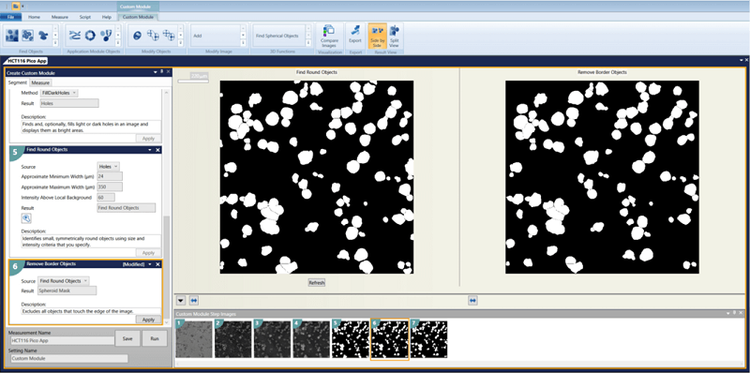Open the Create Custom Module panel options arrow
Image resolution: width=750 pixels, height=373 pixels.
coord(155,72)
